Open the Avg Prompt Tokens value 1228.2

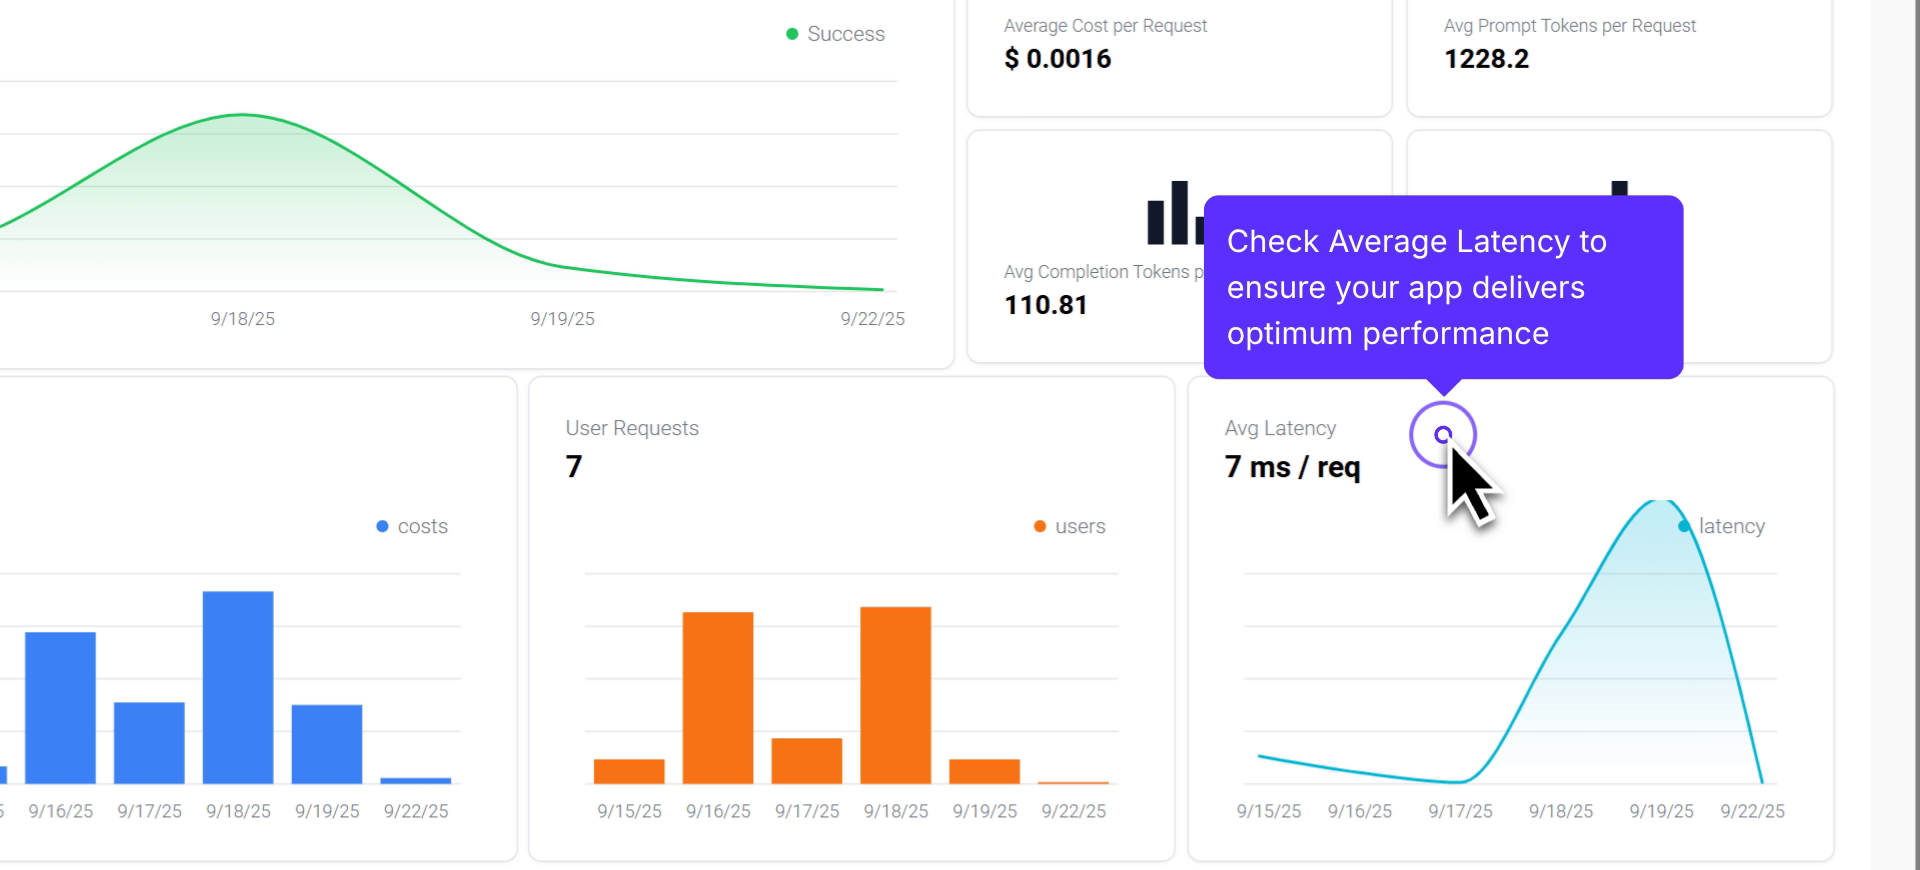point(1486,59)
